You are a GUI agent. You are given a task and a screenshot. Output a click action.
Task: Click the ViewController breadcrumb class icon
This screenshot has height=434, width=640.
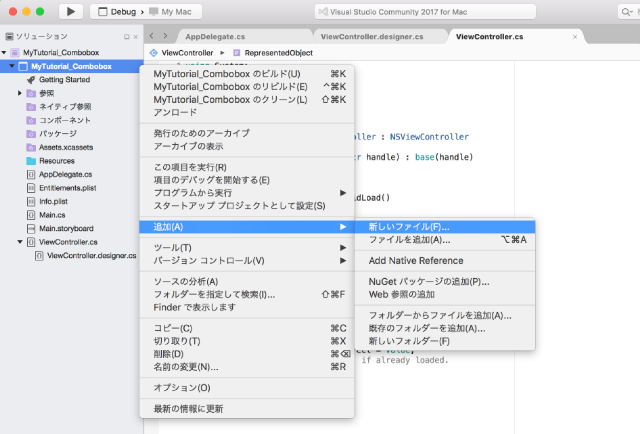[153, 53]
